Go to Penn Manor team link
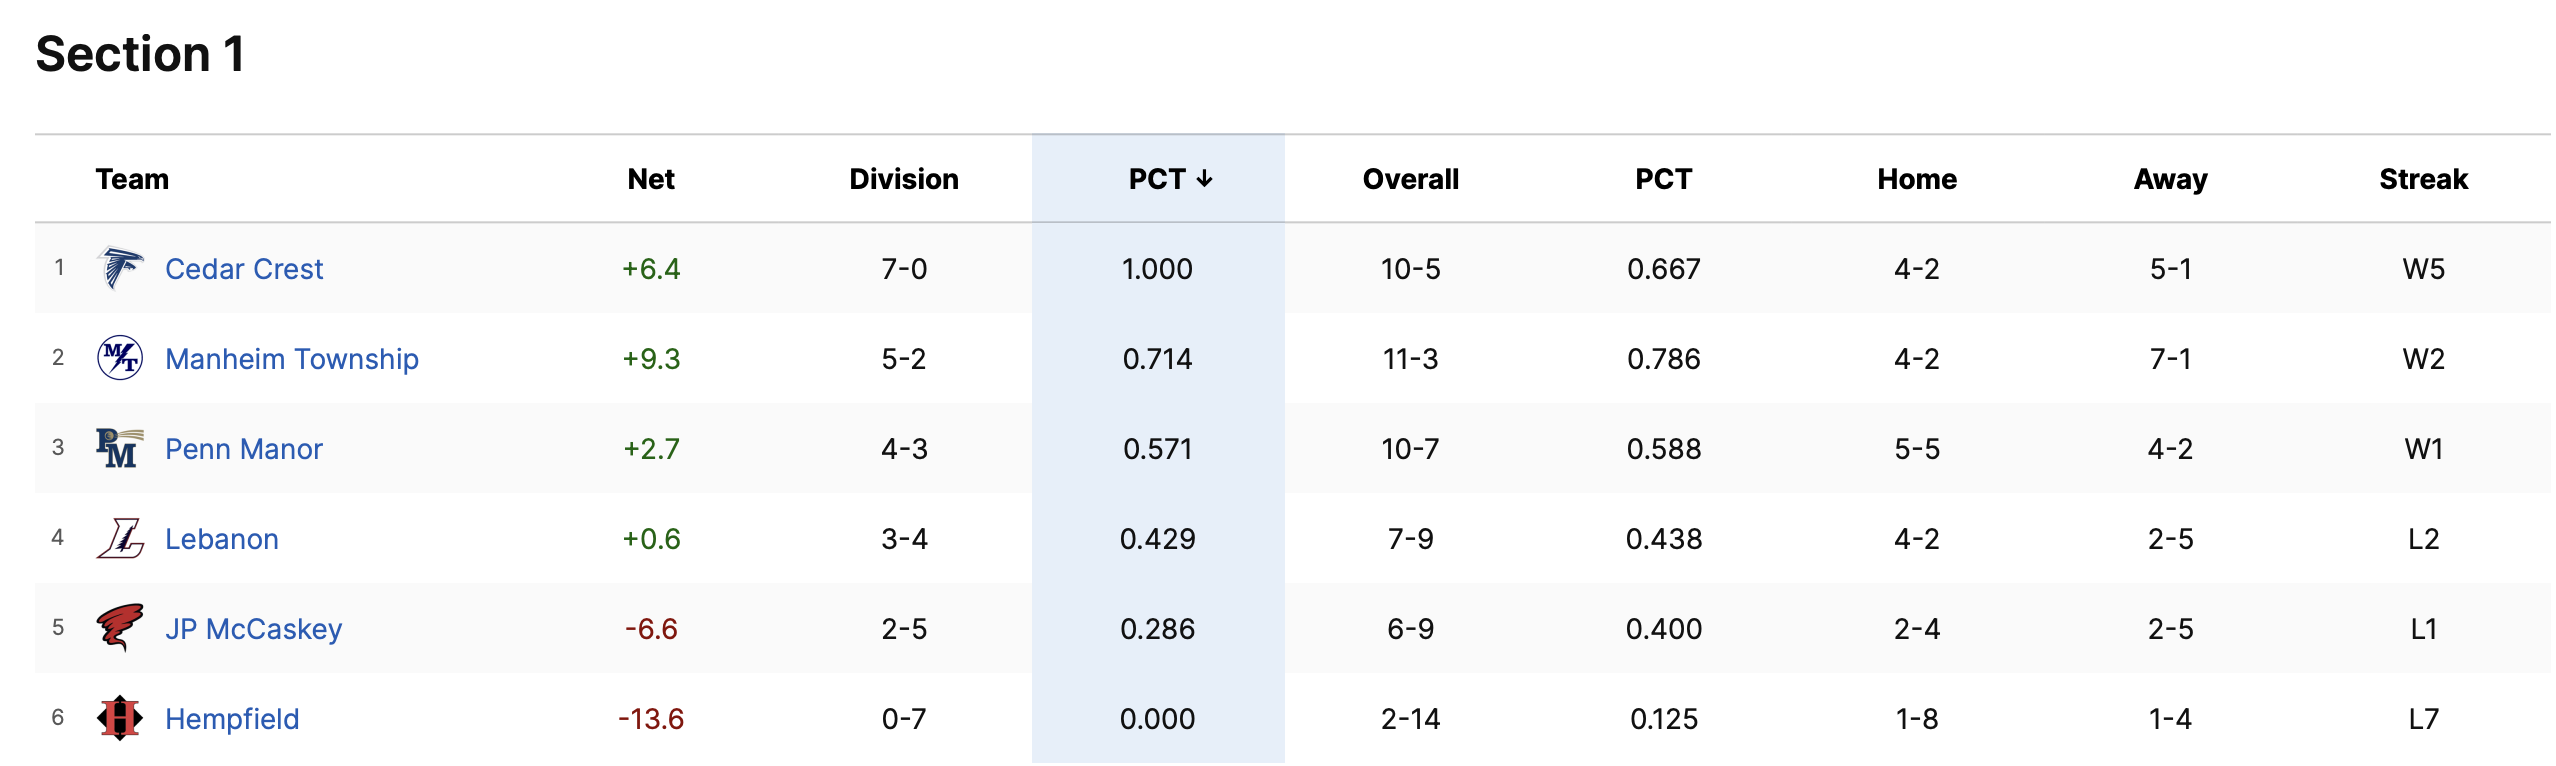 (244, 449)
